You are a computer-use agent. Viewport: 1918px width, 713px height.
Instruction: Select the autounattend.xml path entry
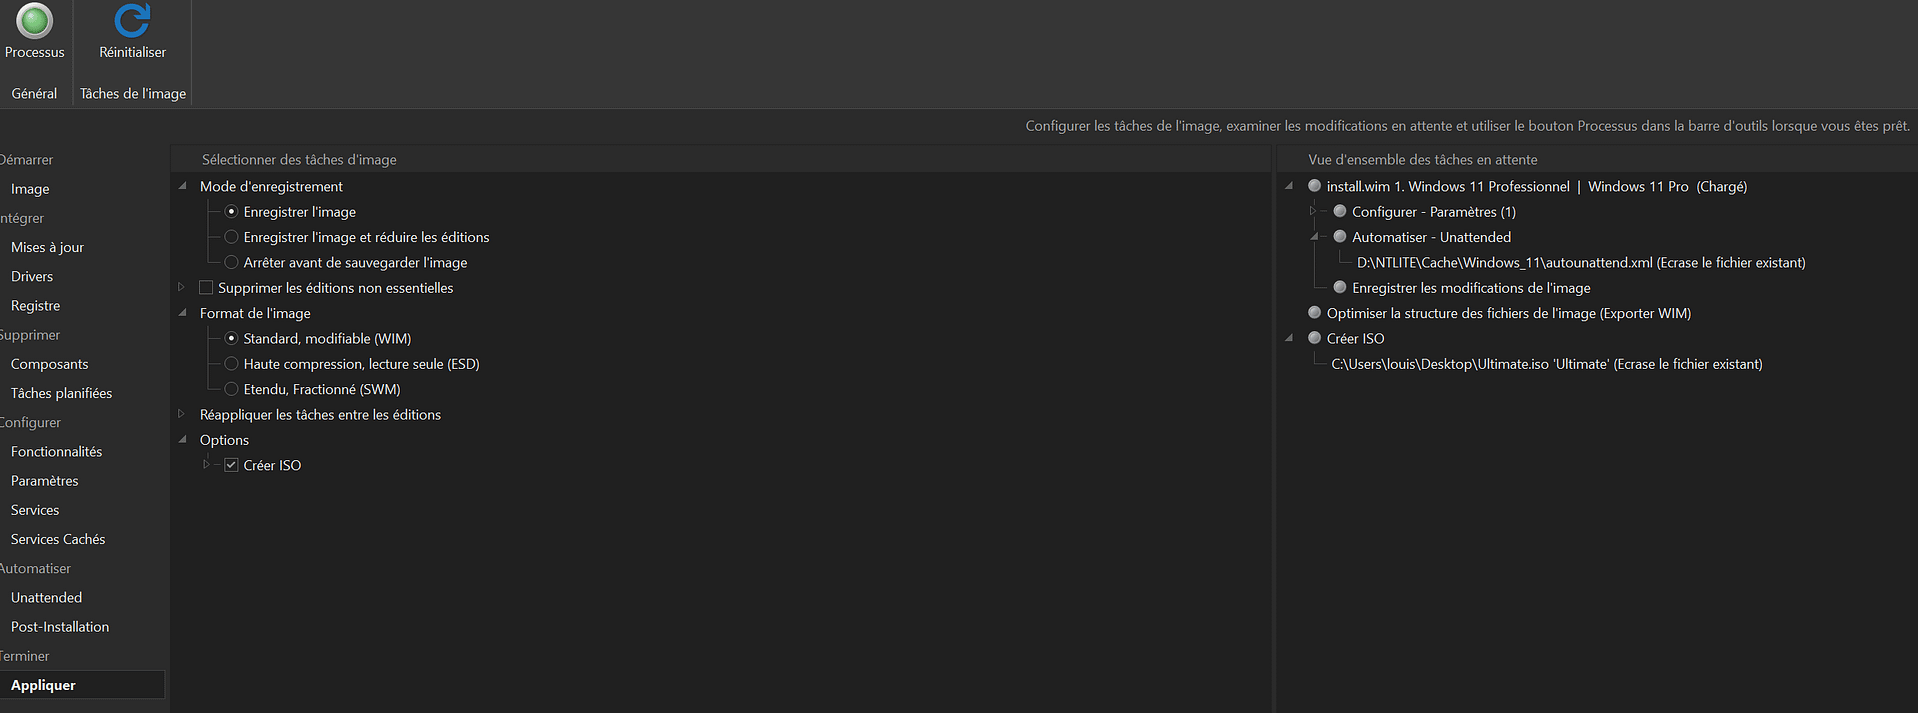[x=1580, y=262]
